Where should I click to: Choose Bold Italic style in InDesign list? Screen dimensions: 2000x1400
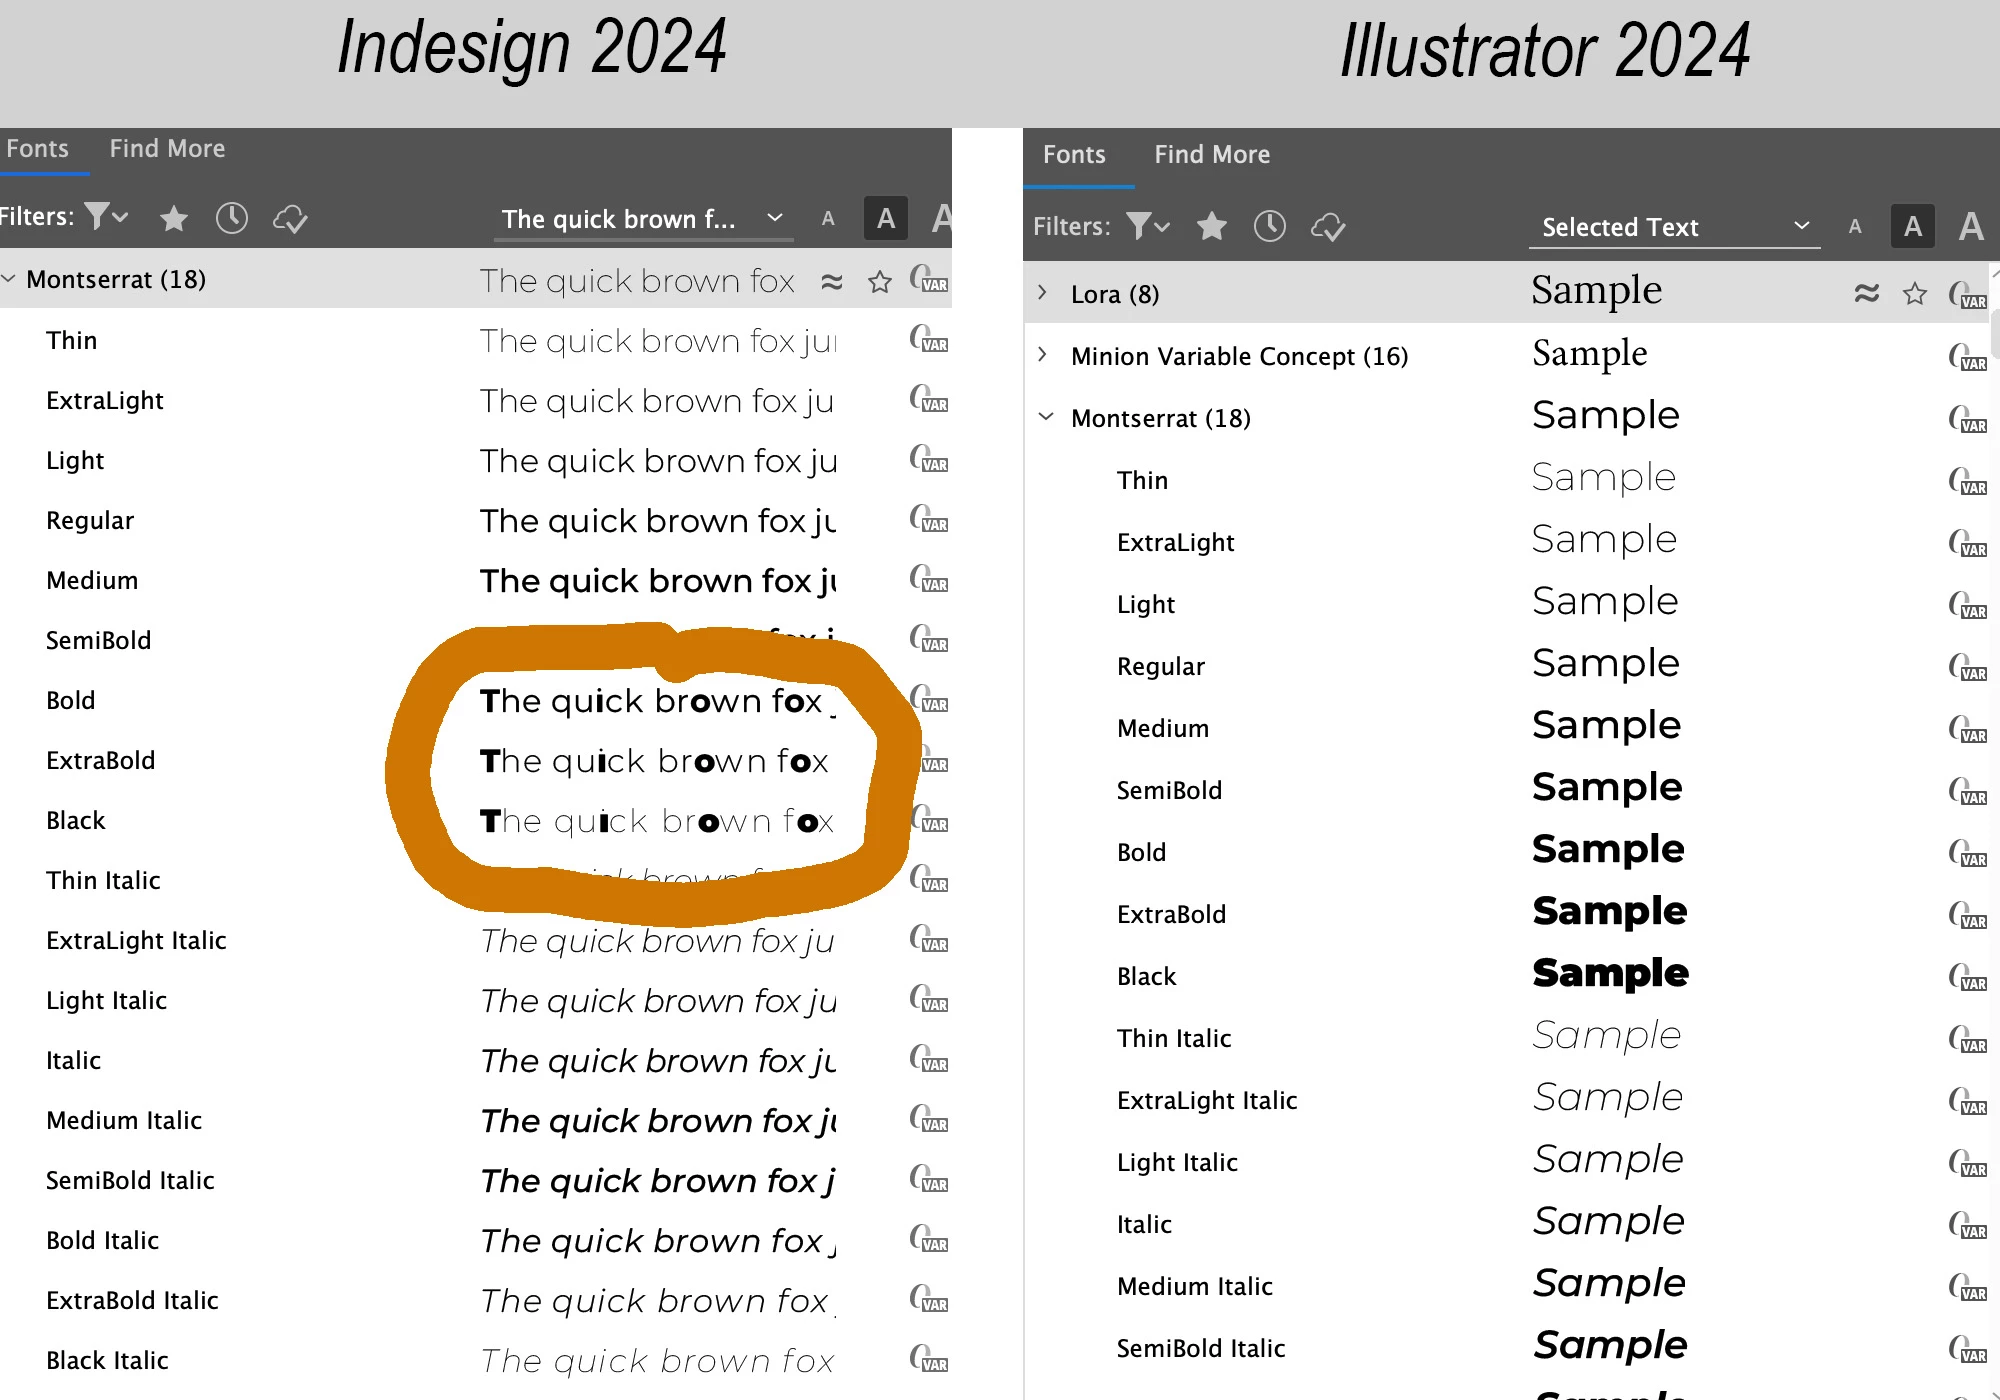pyautogui.click(x=102, y=1240)
